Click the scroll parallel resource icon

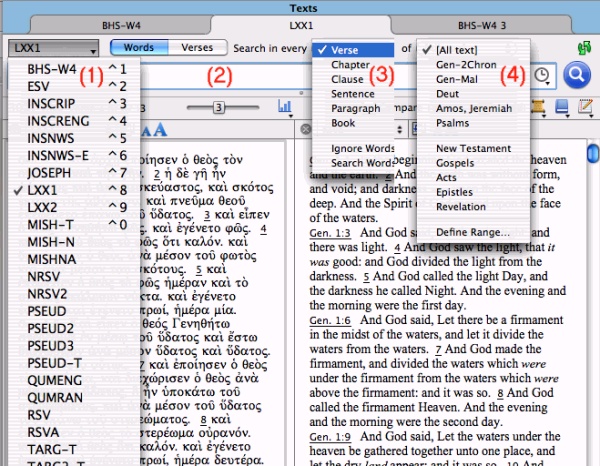tap(538, 107)
